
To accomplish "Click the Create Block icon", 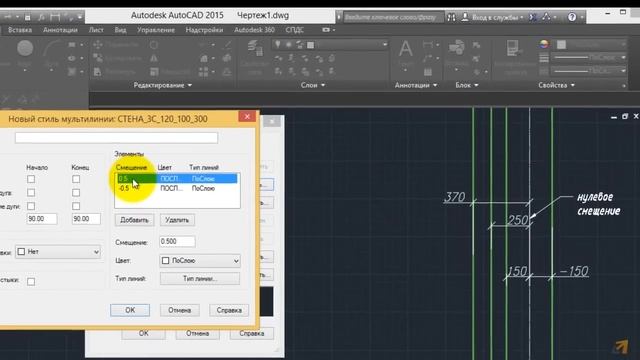I will (476, 45).
